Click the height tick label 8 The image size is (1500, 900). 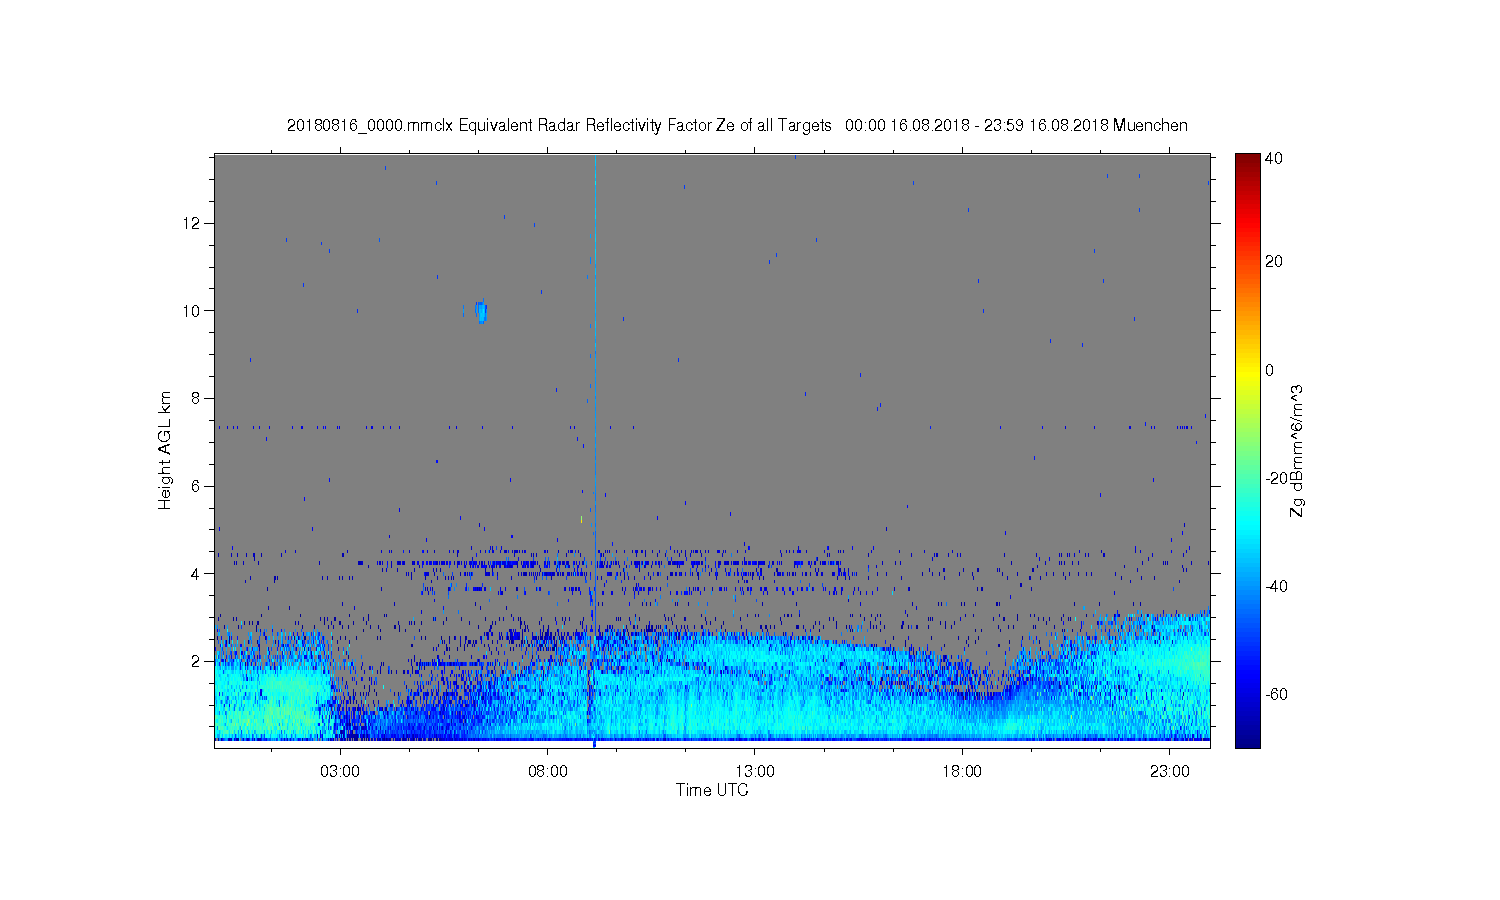coord(196,398)
